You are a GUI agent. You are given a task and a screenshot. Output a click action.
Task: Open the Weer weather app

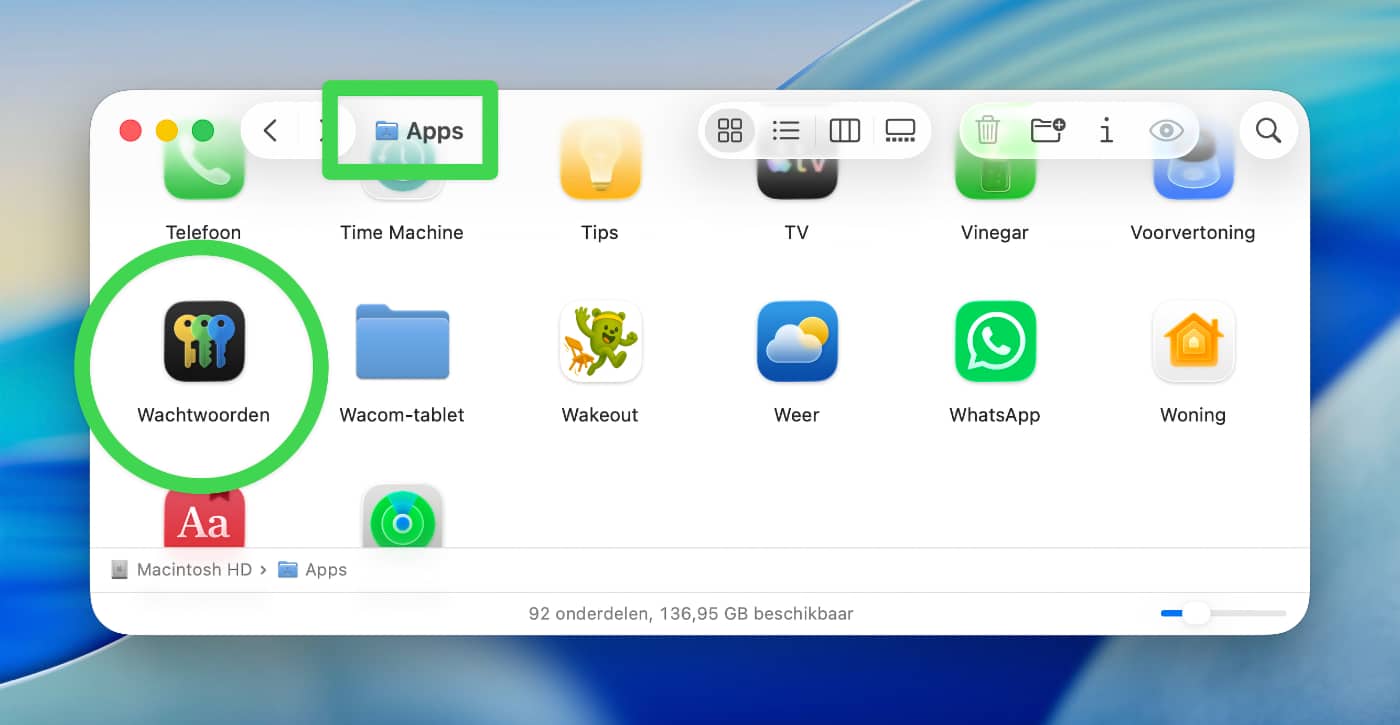click(797, 341)
